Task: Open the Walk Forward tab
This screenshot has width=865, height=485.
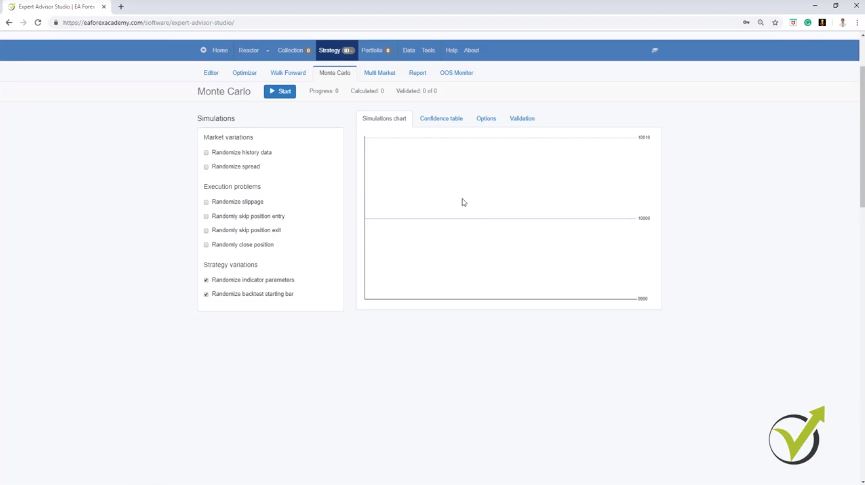Action: (288, 73)
